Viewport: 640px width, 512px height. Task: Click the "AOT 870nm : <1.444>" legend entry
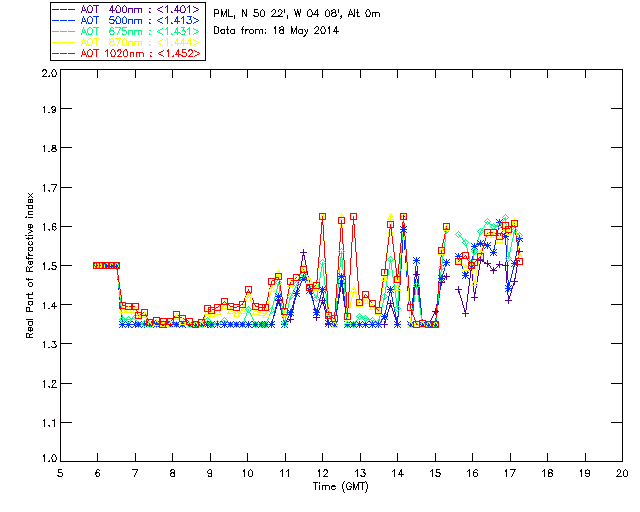coord(127,42)
